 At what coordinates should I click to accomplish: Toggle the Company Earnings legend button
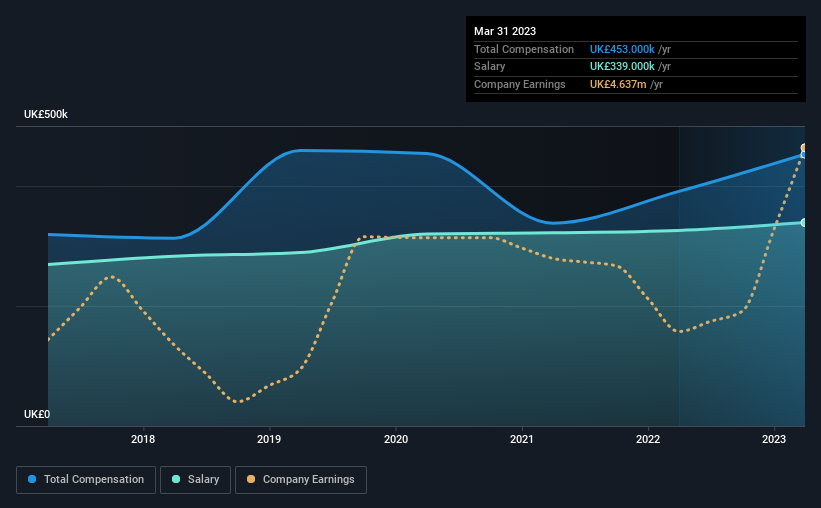[x=301, y=480]
